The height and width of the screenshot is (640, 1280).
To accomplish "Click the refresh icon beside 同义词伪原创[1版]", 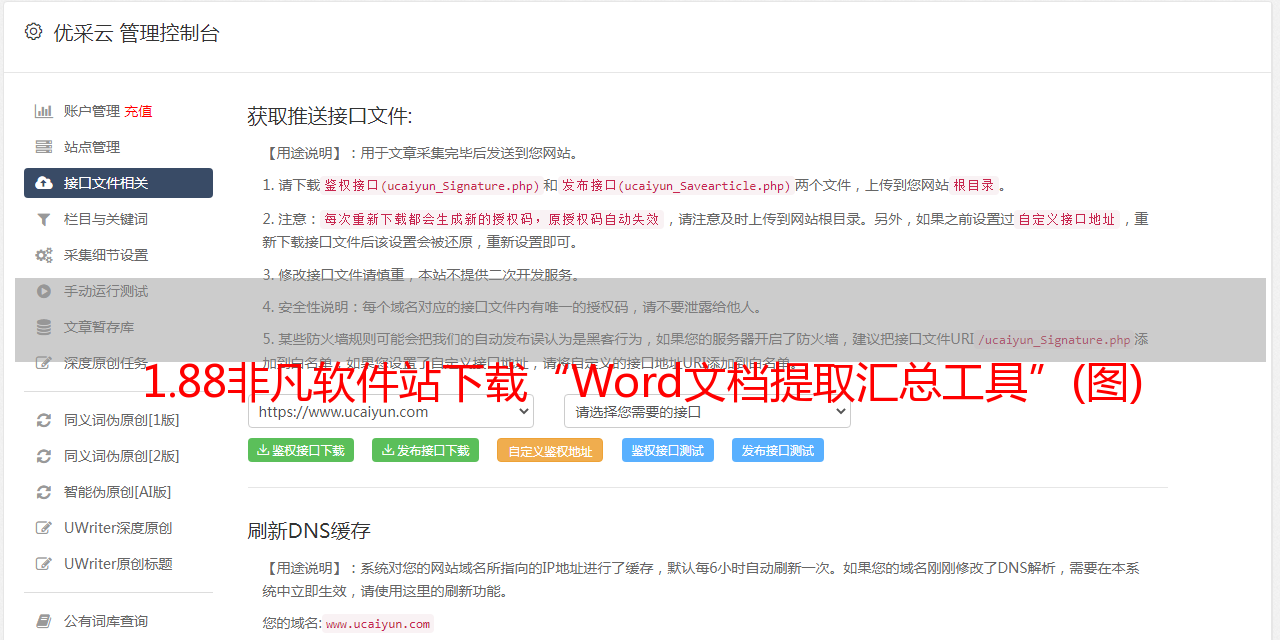I will [x=44, y=420].
